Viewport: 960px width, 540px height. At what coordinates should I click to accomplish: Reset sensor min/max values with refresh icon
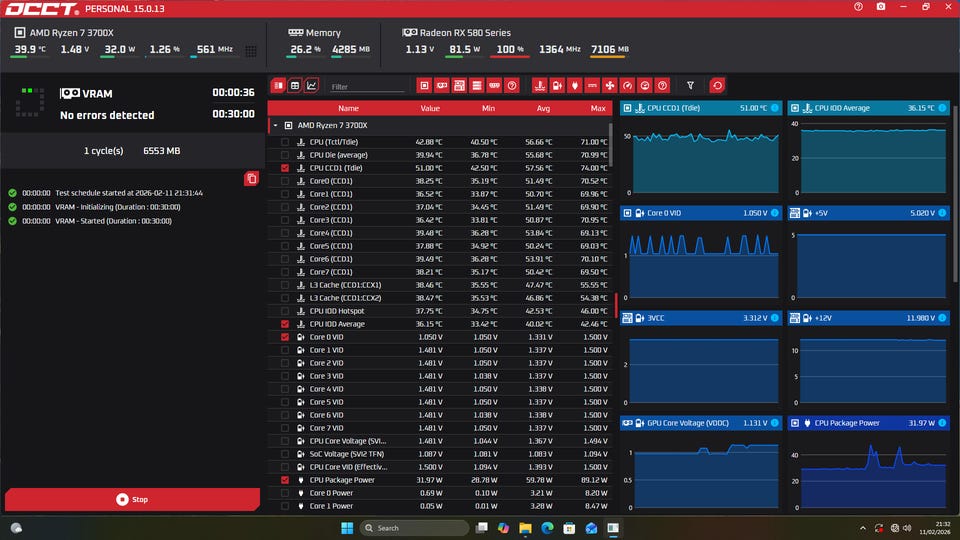(x=717, y=86)
